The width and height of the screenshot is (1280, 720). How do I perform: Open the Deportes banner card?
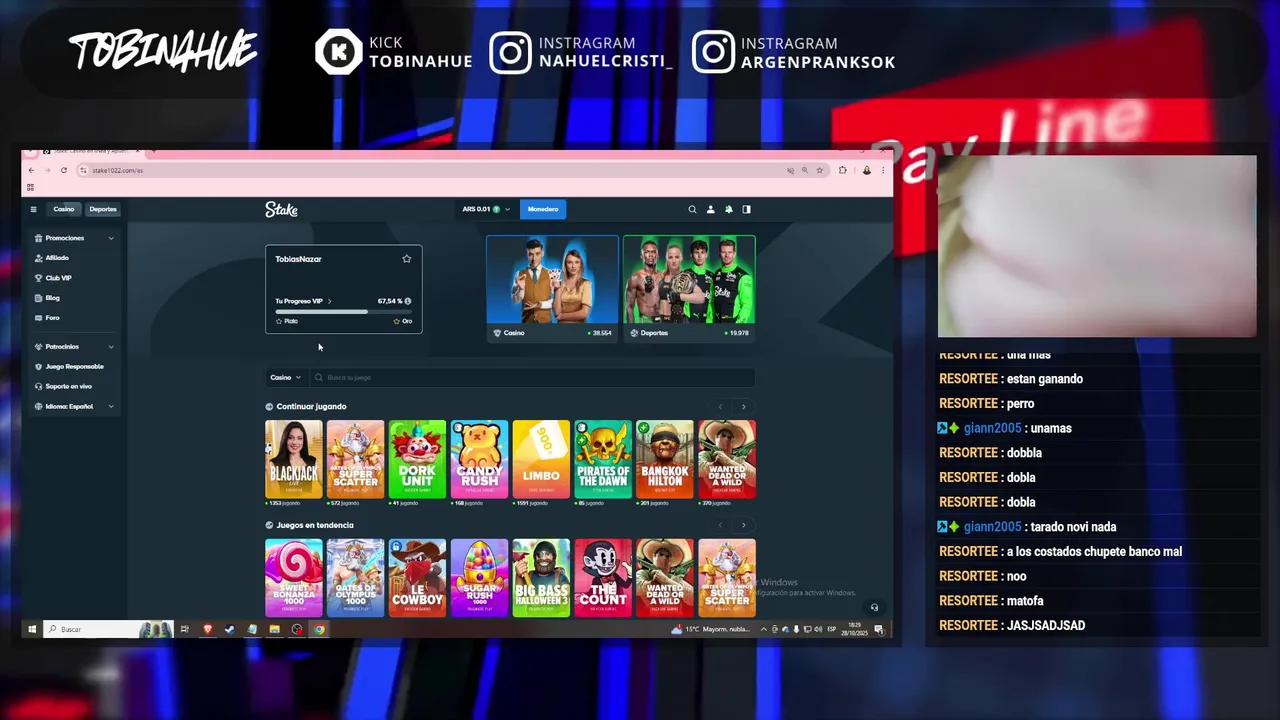point(689,288)
